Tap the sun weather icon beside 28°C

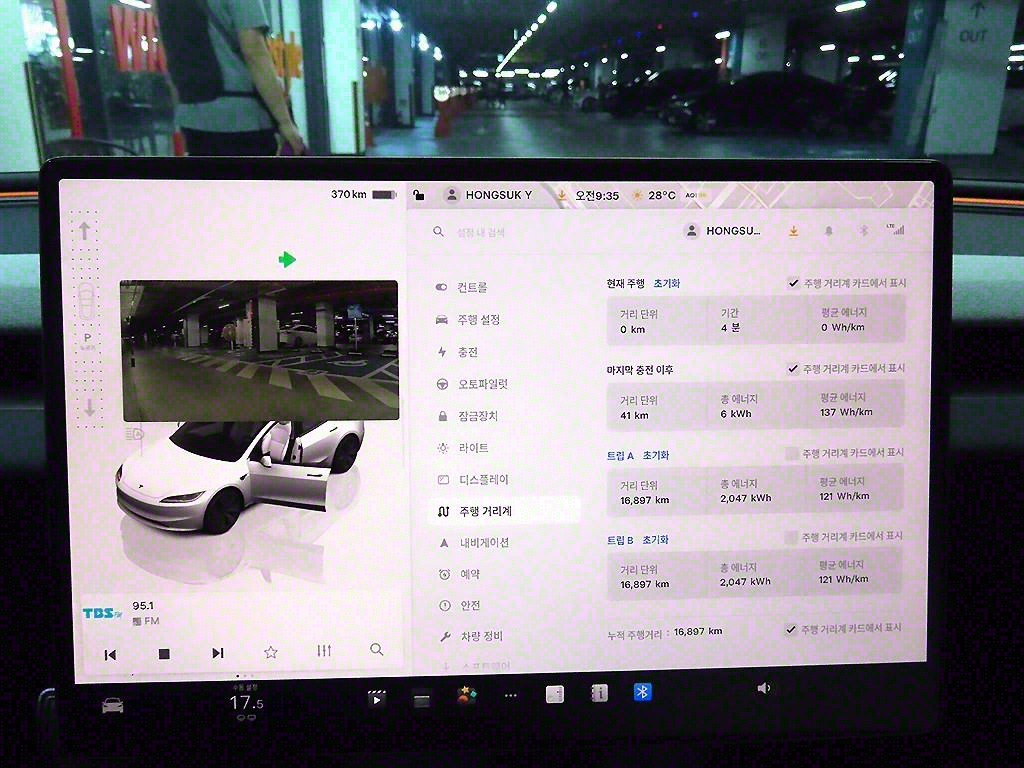point(637,195)
